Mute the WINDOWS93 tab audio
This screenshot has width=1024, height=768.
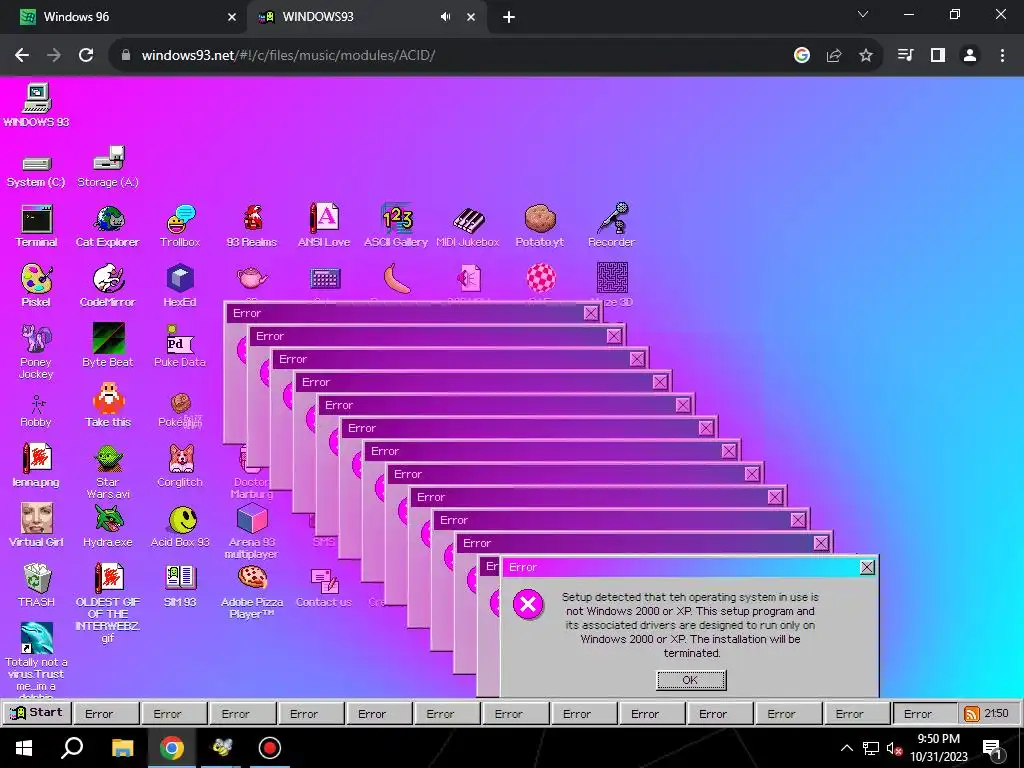click(x=445, y=17)
